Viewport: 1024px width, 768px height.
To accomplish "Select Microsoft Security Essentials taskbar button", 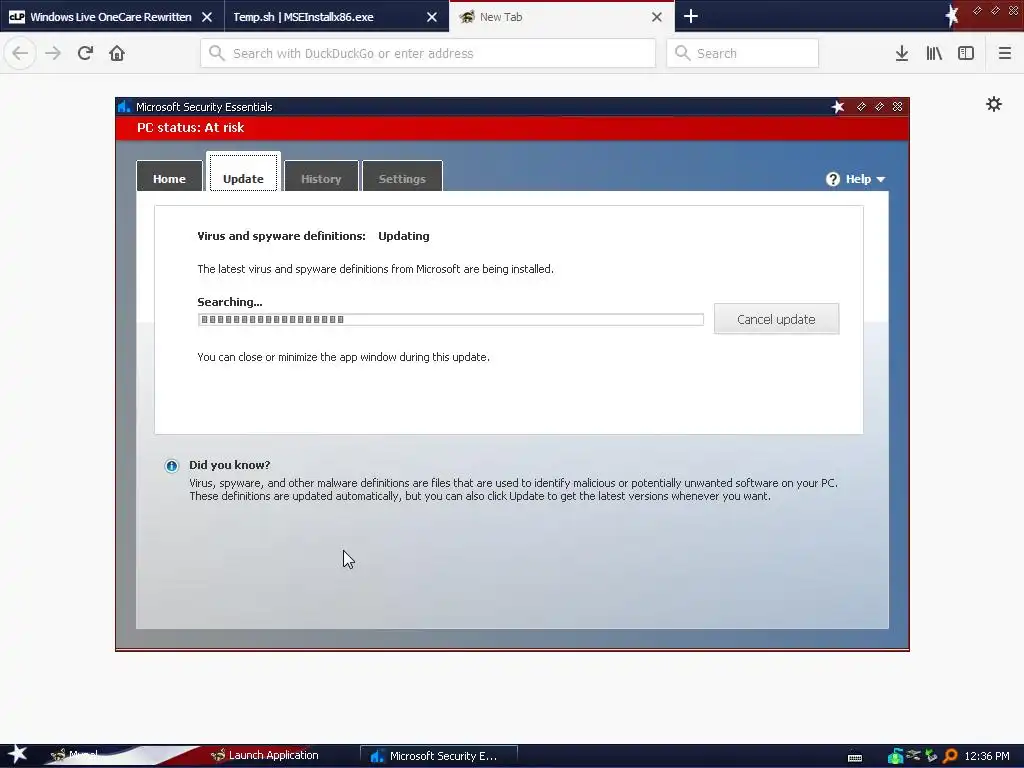I will (439, 756).
